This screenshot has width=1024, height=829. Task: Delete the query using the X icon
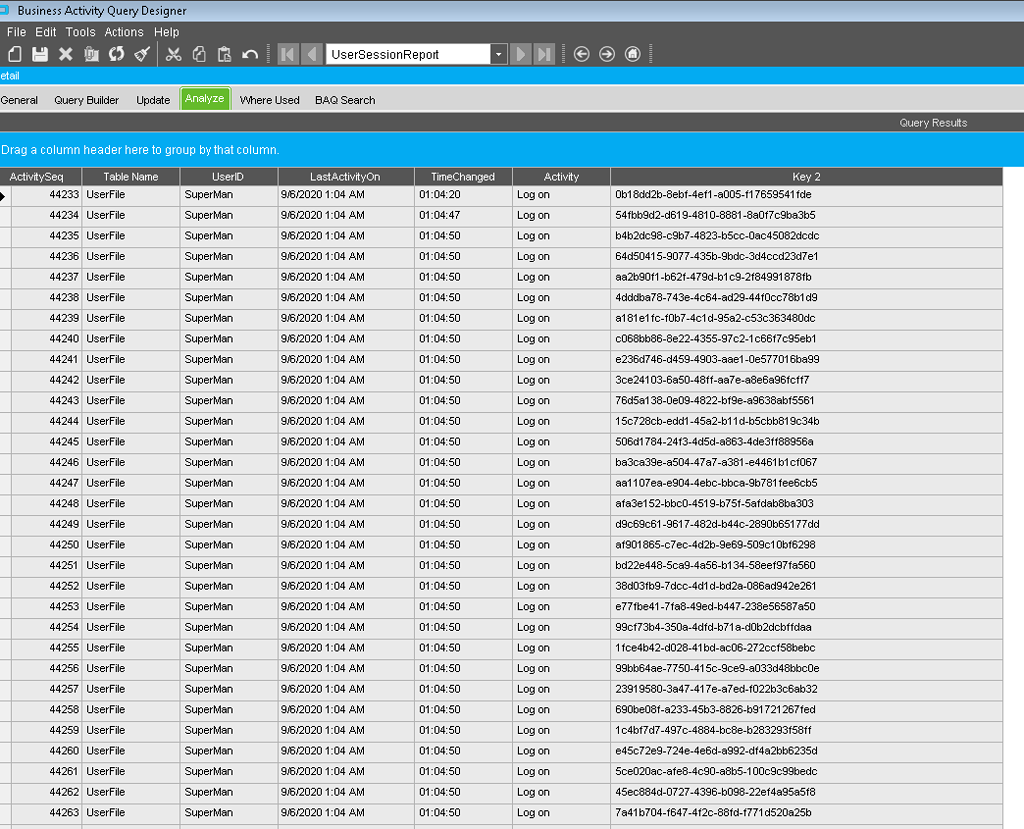63,54
